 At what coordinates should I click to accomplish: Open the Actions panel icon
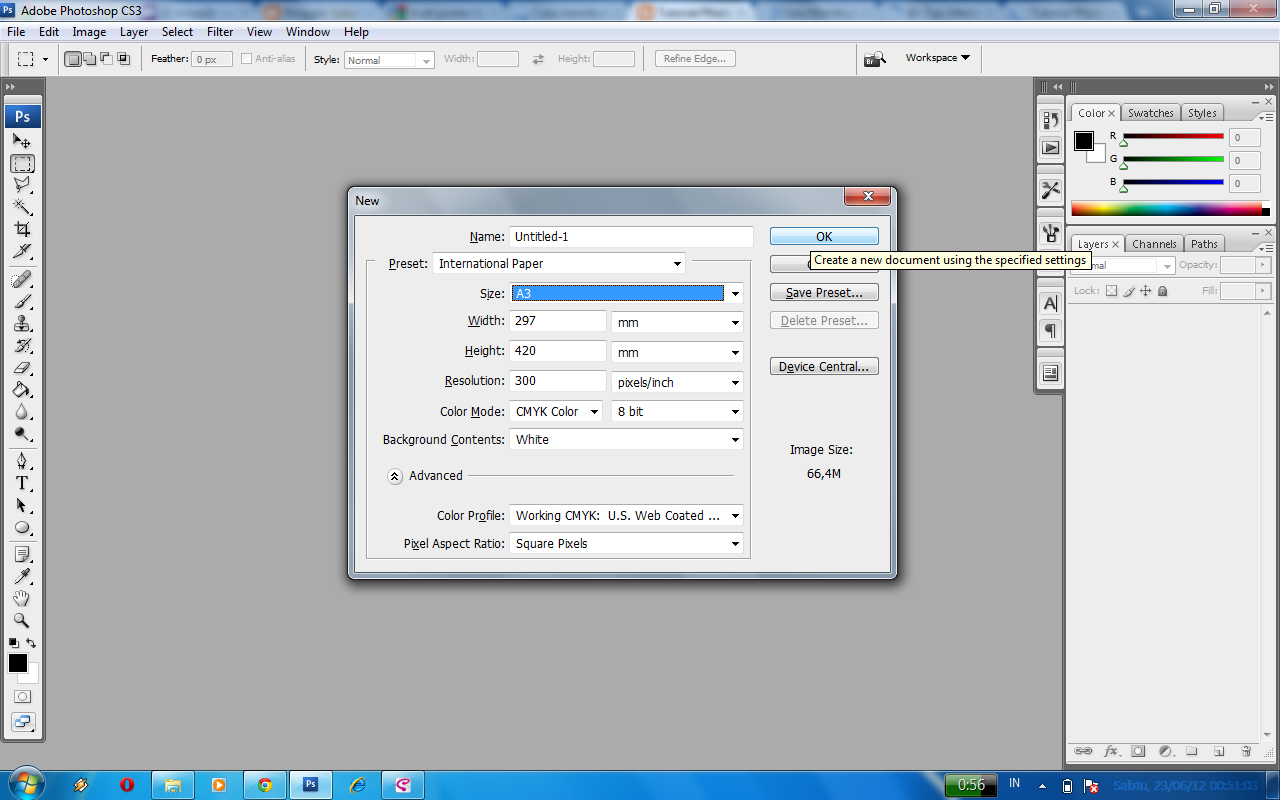pyautogui.click(x=1050, y=148)
